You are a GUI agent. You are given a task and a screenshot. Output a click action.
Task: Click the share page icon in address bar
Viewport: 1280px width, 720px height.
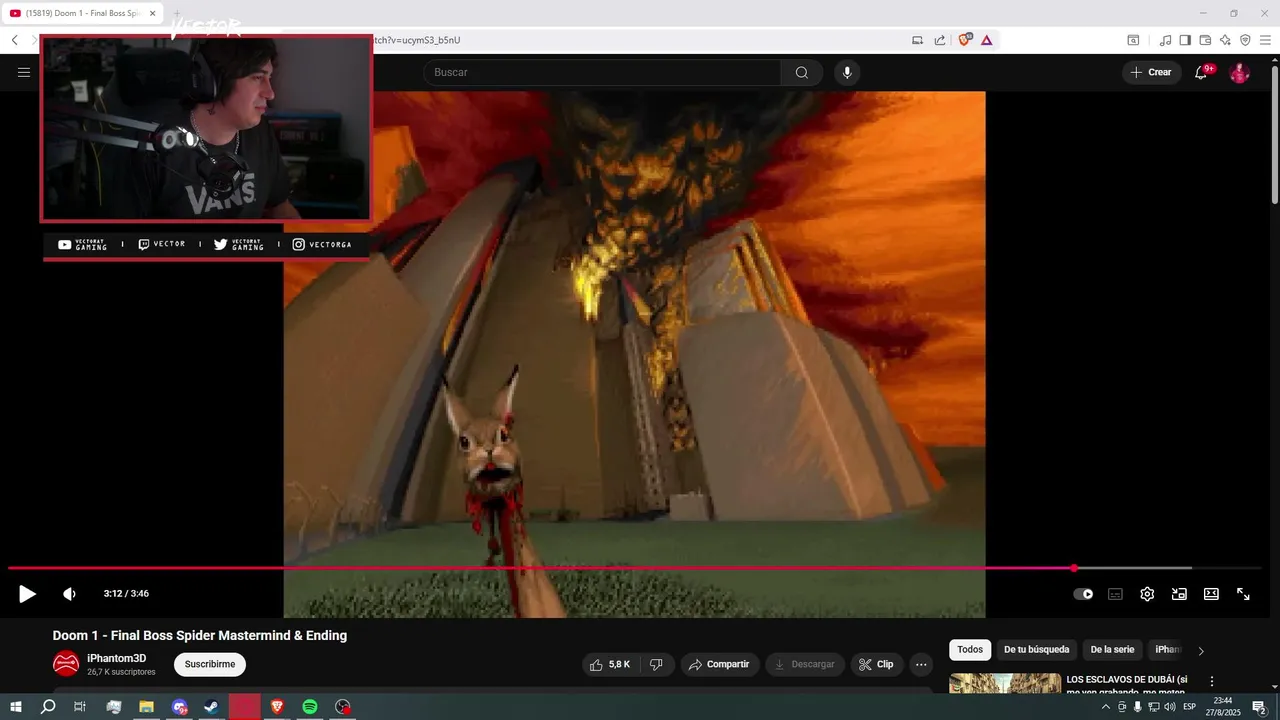tap(940, 40)
